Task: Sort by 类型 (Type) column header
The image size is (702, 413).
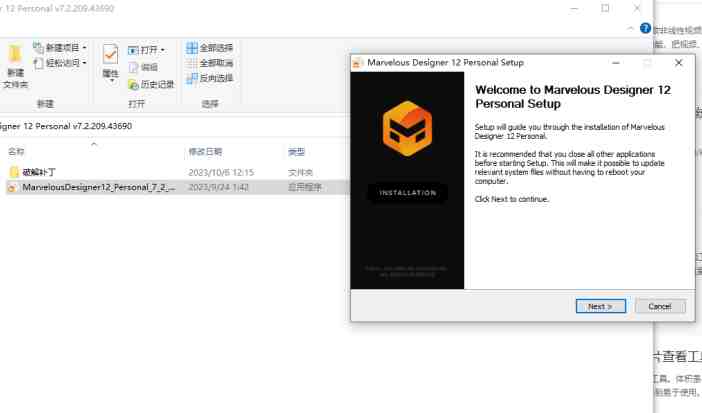Action: pyautogui.click(x=296, y=152)
